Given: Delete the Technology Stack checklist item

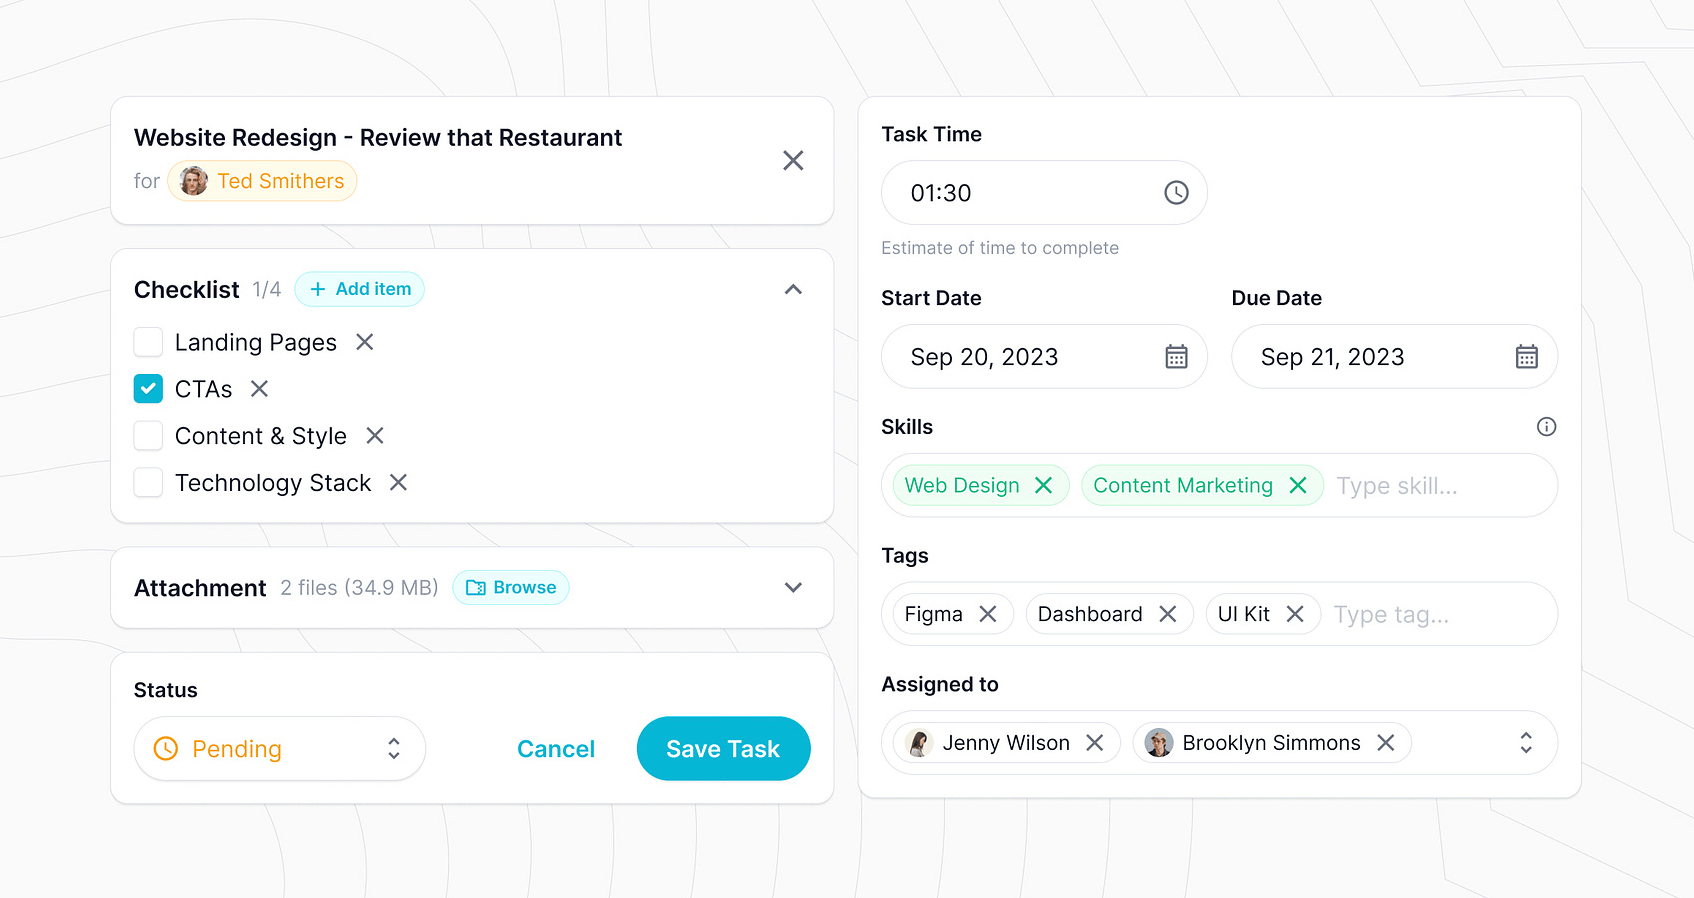Looking at the screenshot, I should click(398, 483).
